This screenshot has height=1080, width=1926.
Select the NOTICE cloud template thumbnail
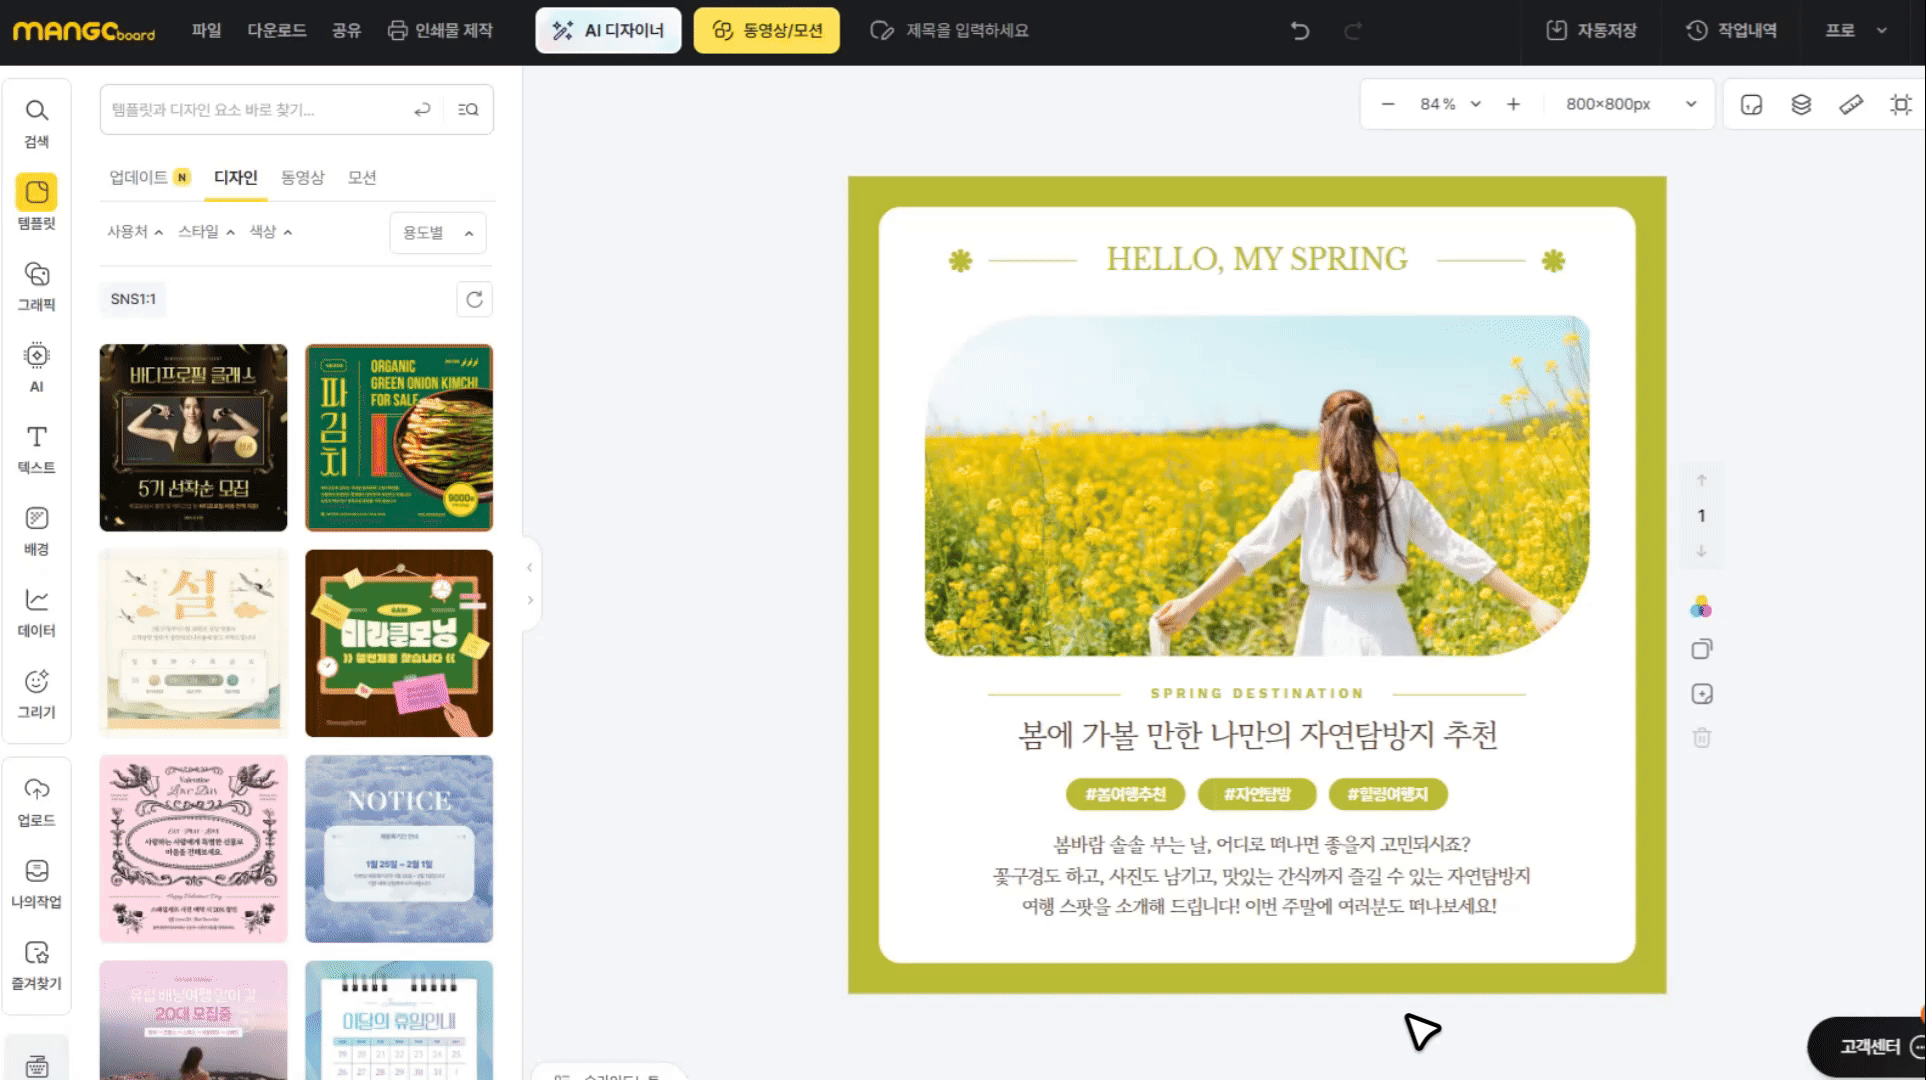coord(399,848)
